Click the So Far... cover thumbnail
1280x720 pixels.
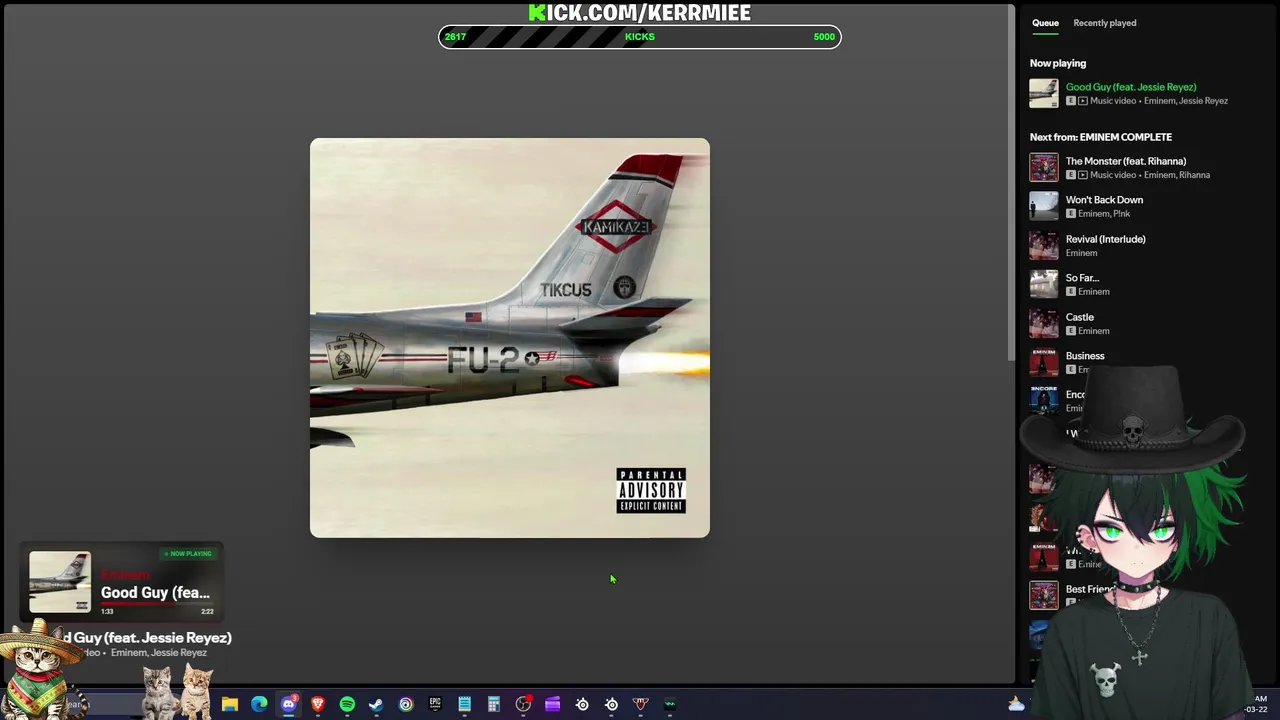1044,284
